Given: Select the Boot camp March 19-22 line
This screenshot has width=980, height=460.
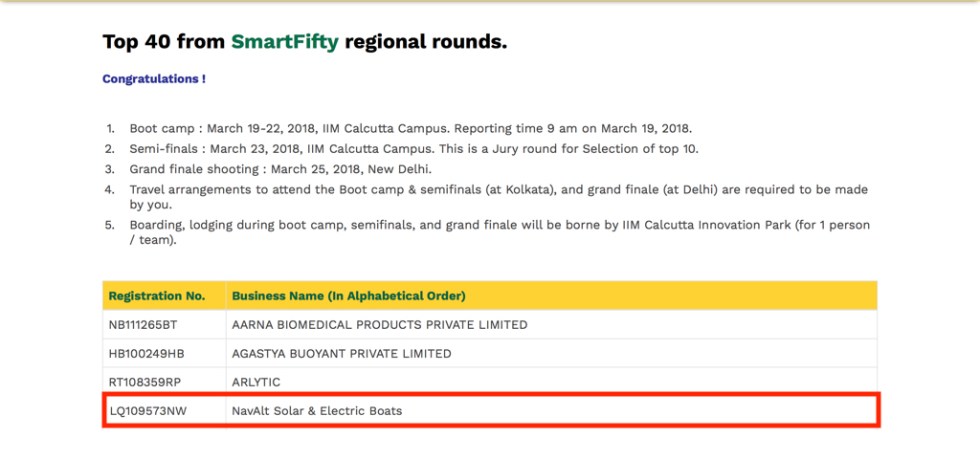Looking at the screenshot, I should coord(410,129).
